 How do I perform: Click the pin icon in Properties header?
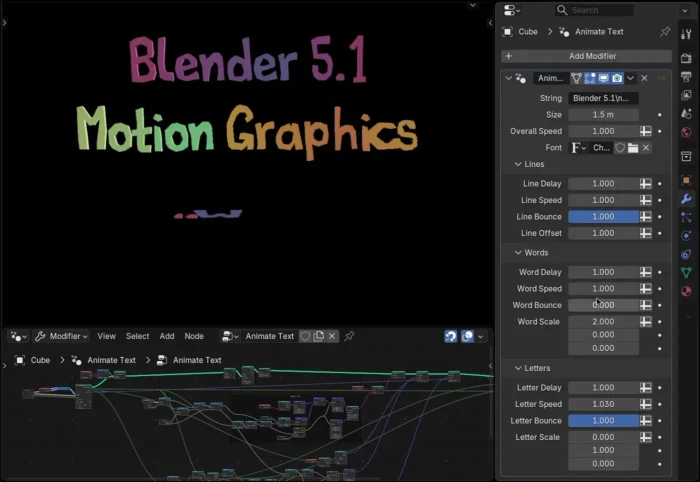pyautogui.click(x=665, y=32)
